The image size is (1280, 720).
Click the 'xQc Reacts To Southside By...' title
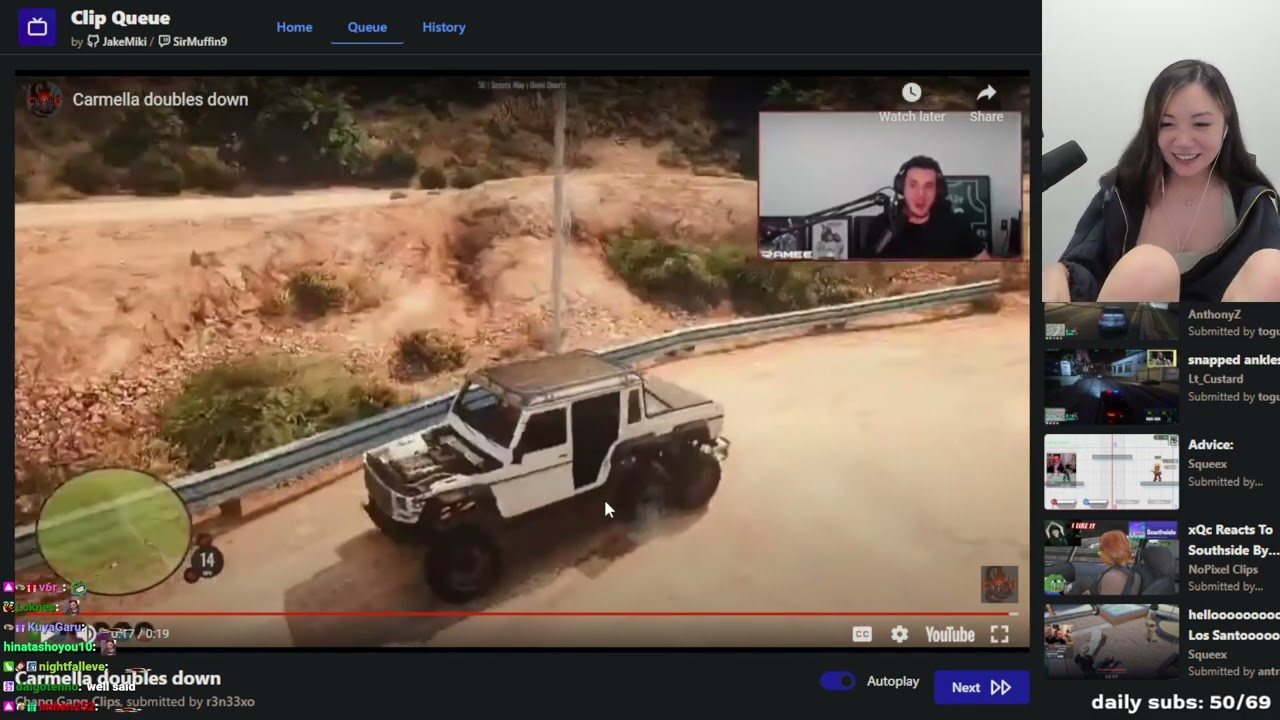(x=1233, y=540)
